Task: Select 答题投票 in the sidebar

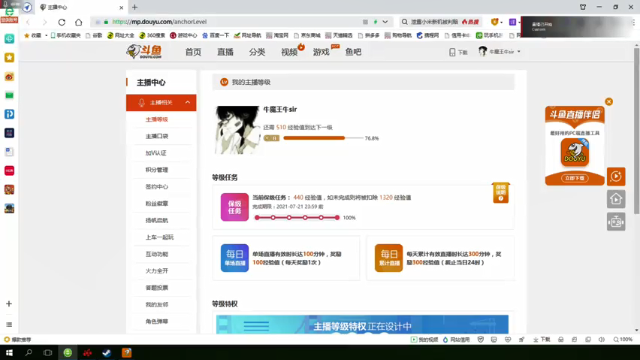Action: (157, 288)
